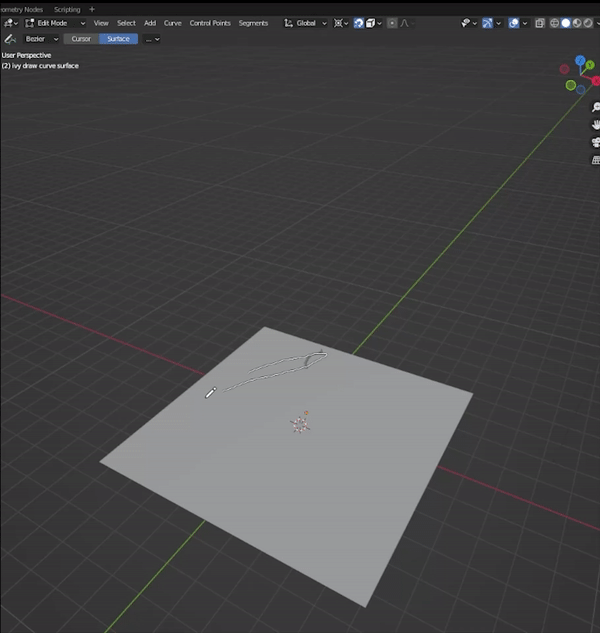
Task: Open the View menu
Action: (101, 23)
